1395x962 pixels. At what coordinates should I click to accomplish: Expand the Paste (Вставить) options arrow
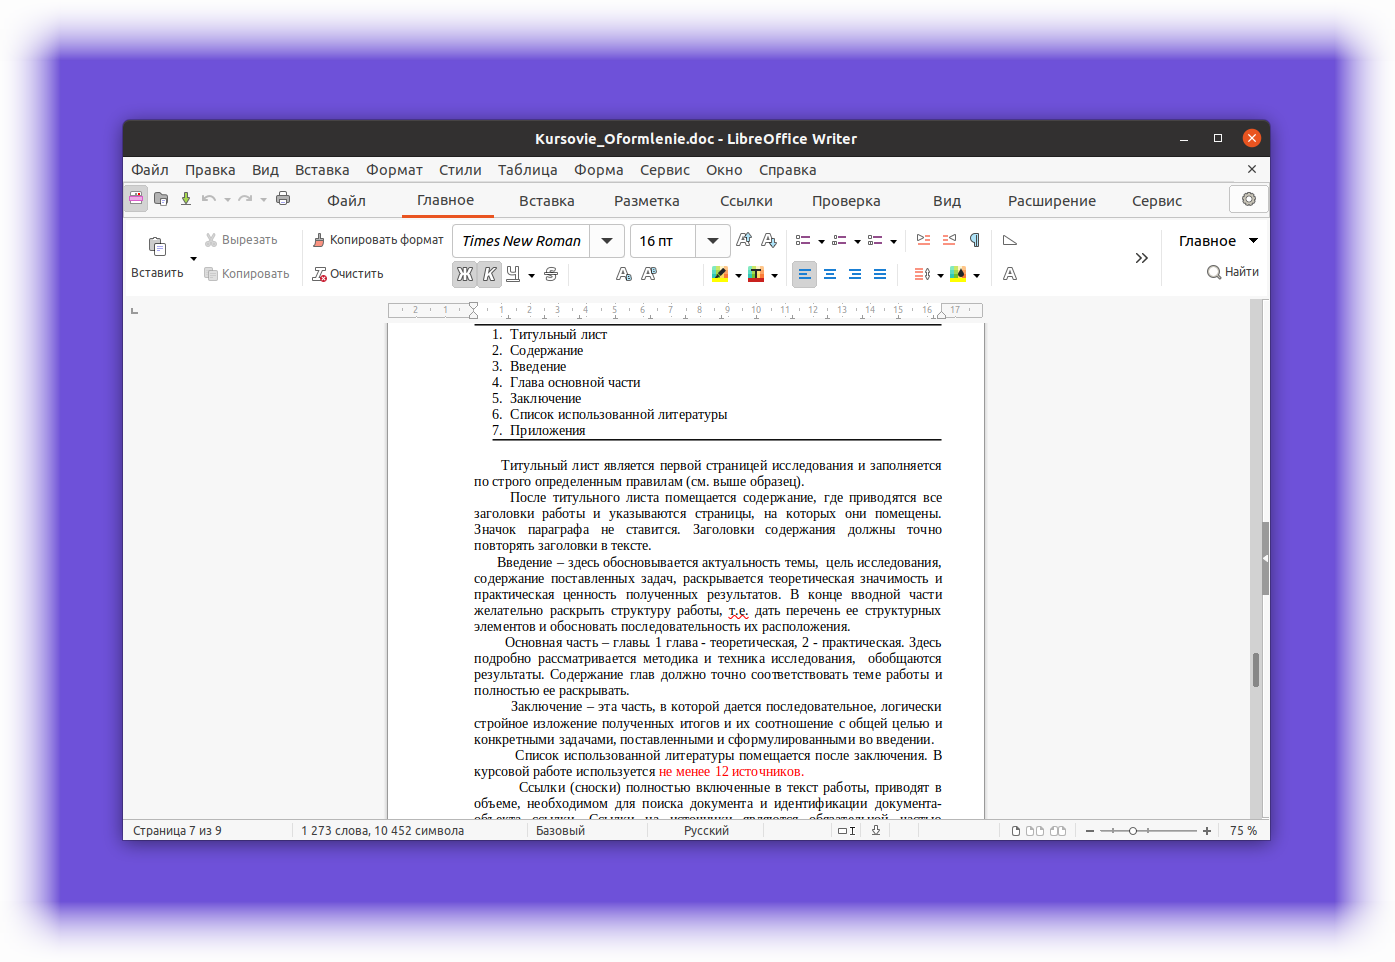click(193, 259)
